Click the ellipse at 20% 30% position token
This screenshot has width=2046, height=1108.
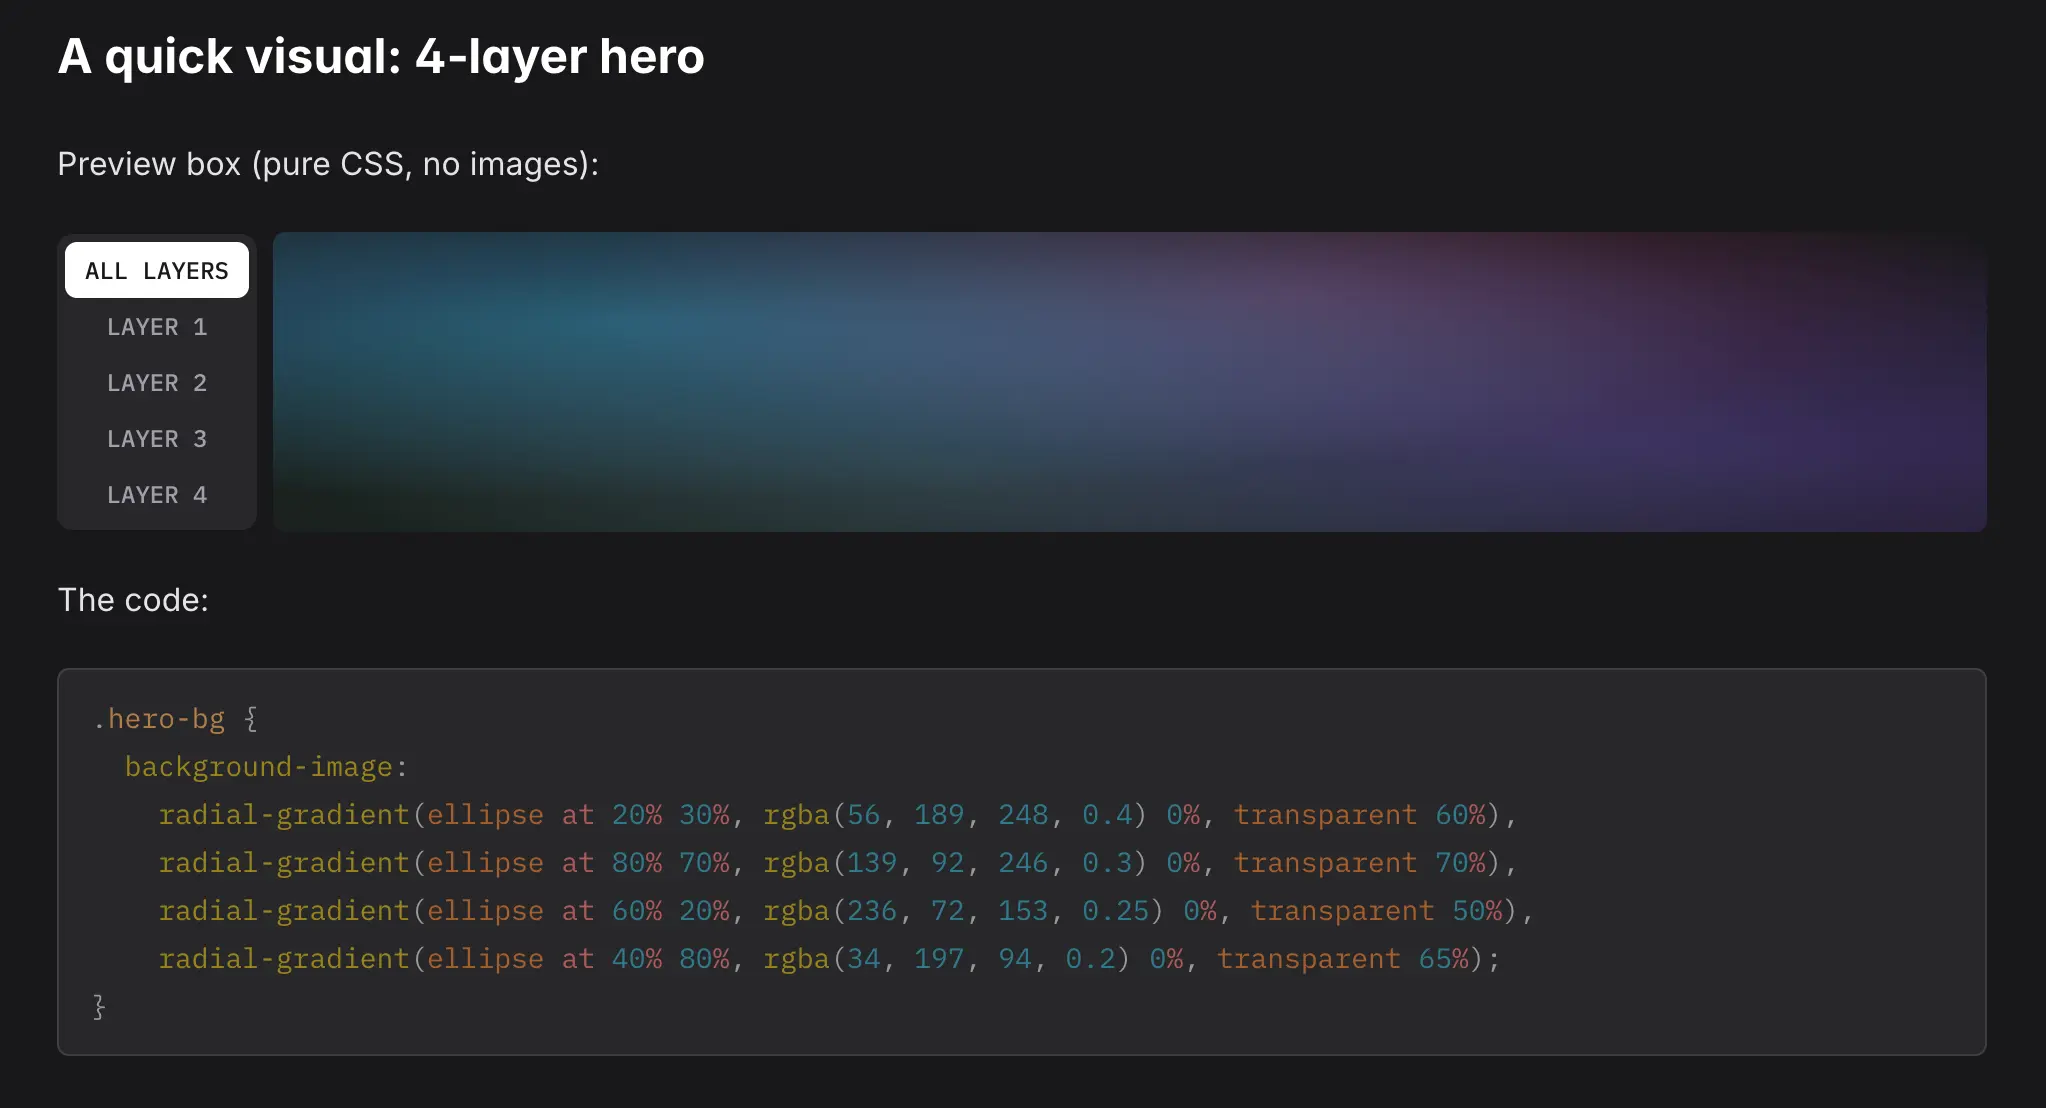[575, 814]
